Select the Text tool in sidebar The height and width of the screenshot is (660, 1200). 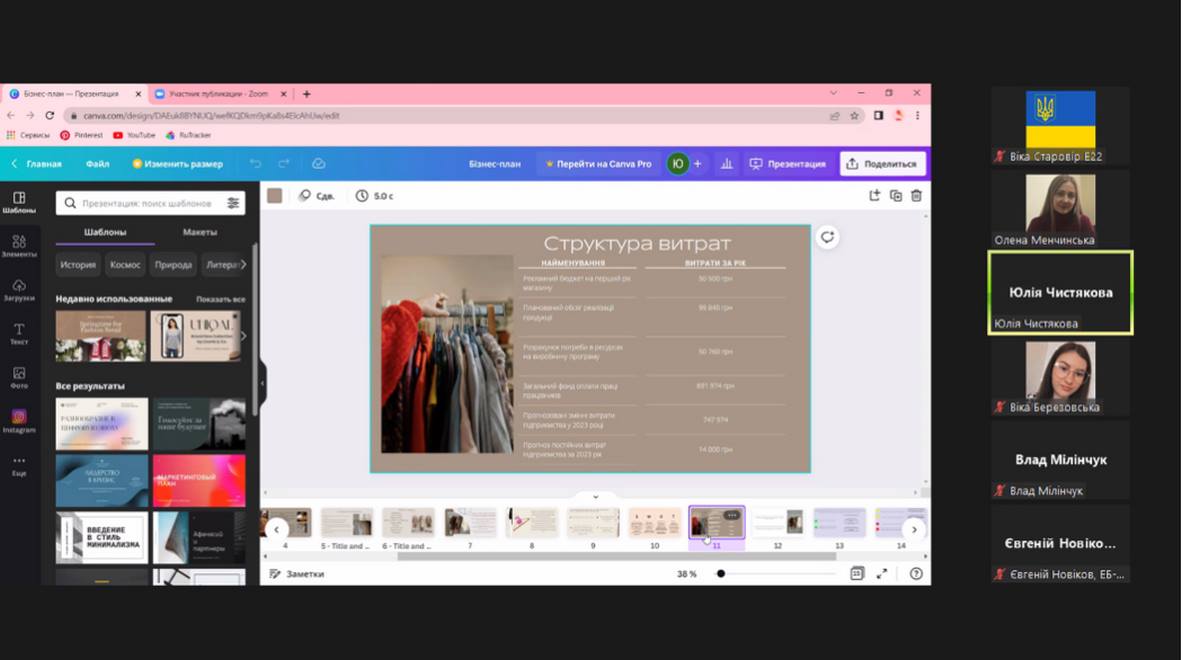pos(19,334)
